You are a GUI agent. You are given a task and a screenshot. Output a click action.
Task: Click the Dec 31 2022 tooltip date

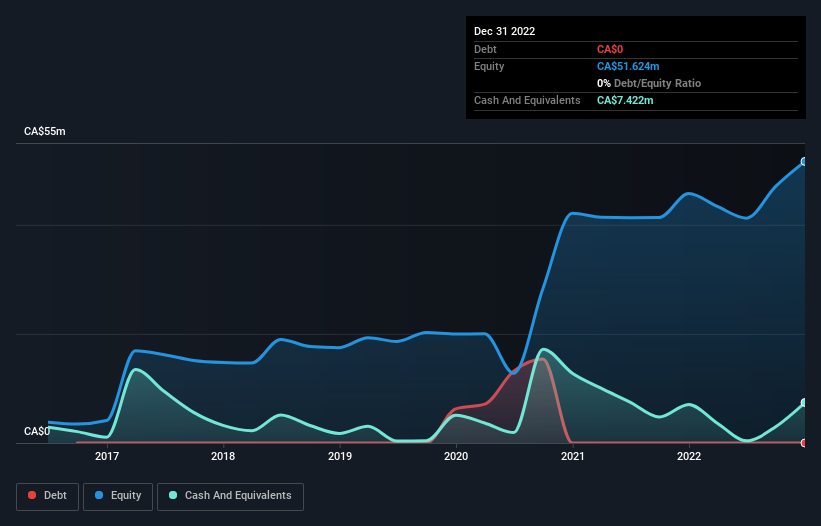pyautogui.click(x=504, y=31)
